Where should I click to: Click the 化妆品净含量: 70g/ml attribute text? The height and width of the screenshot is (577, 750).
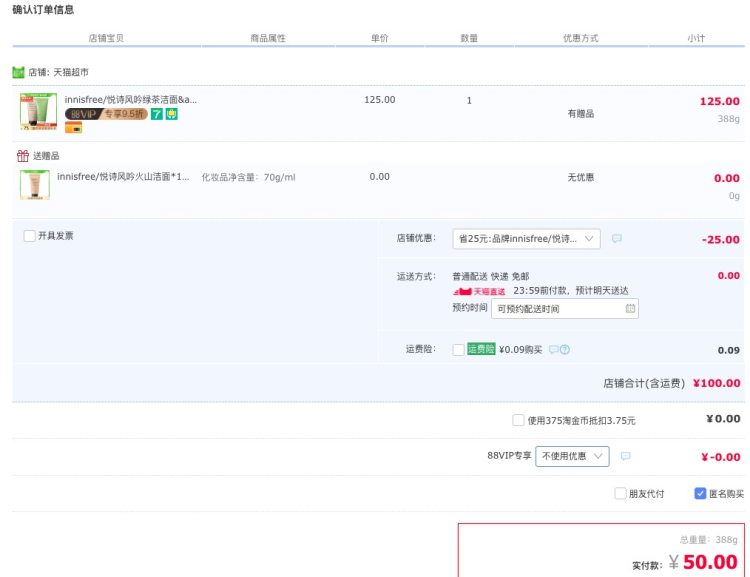pyautogui.click(x=248, y=178)
